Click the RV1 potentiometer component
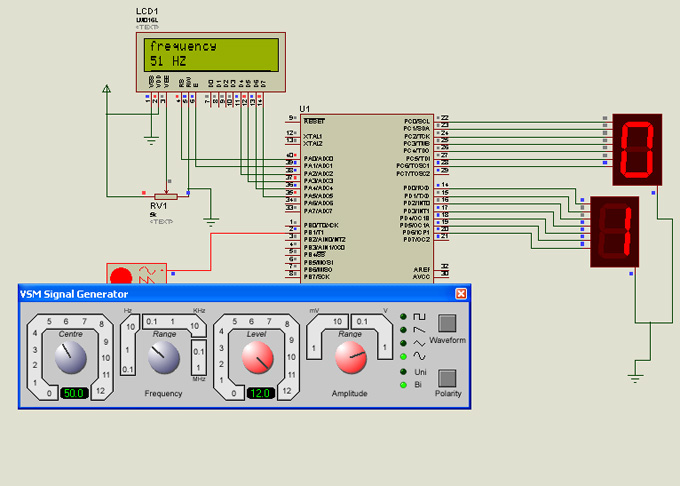This screenshot has width=680, height=486. click(168, 196)
